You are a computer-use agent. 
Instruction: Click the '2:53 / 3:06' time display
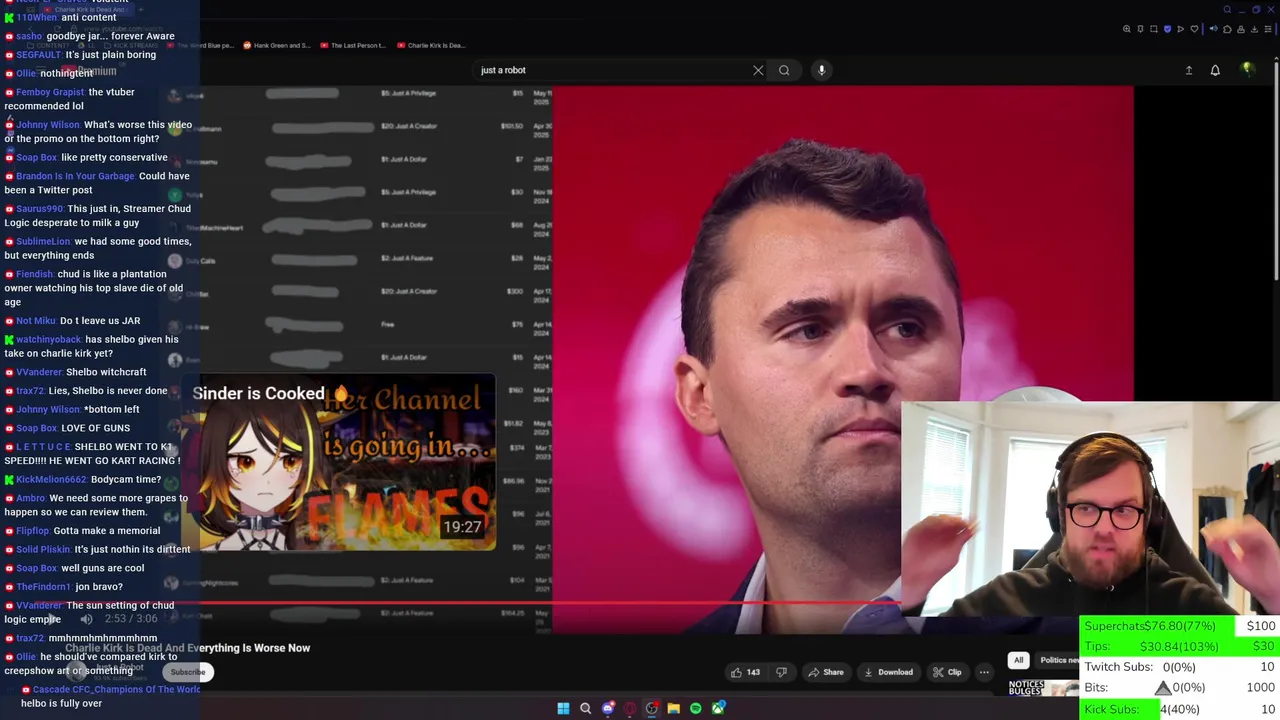(131, 619)
